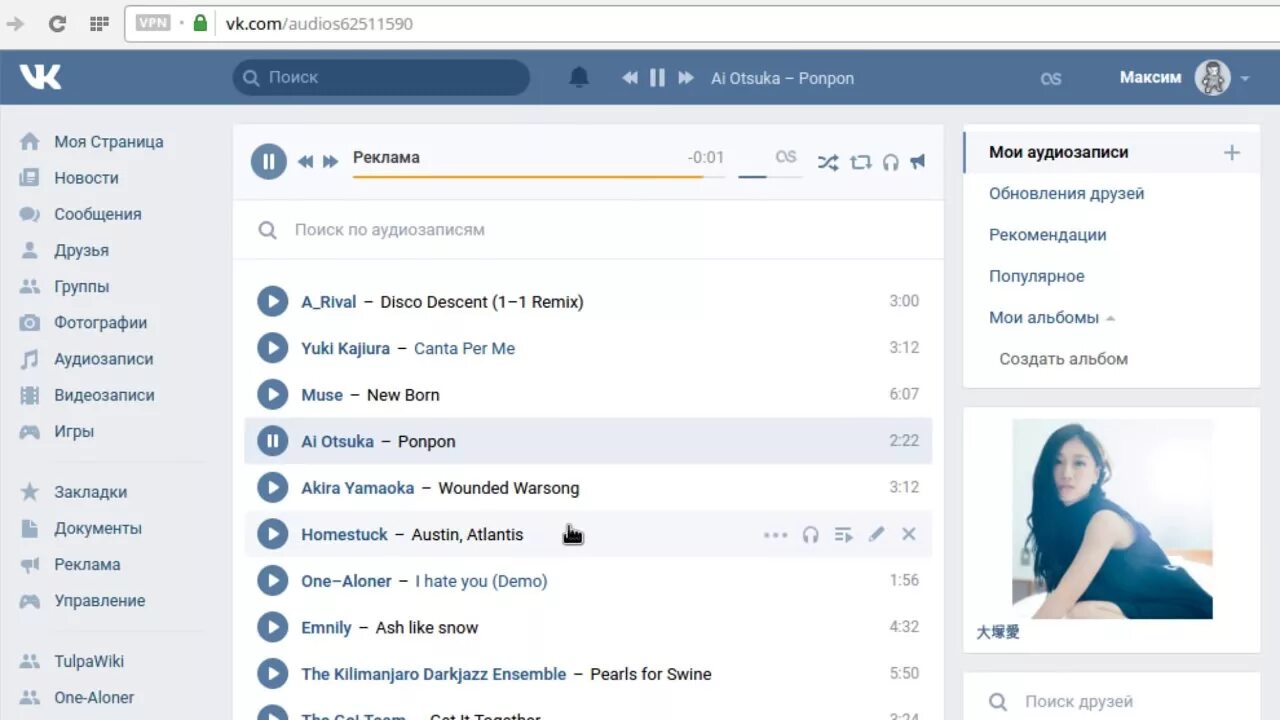The width and height of the screenshot is (1280, 720).
Task: Open Фотографии in left menu
Action: click(101, 322)
